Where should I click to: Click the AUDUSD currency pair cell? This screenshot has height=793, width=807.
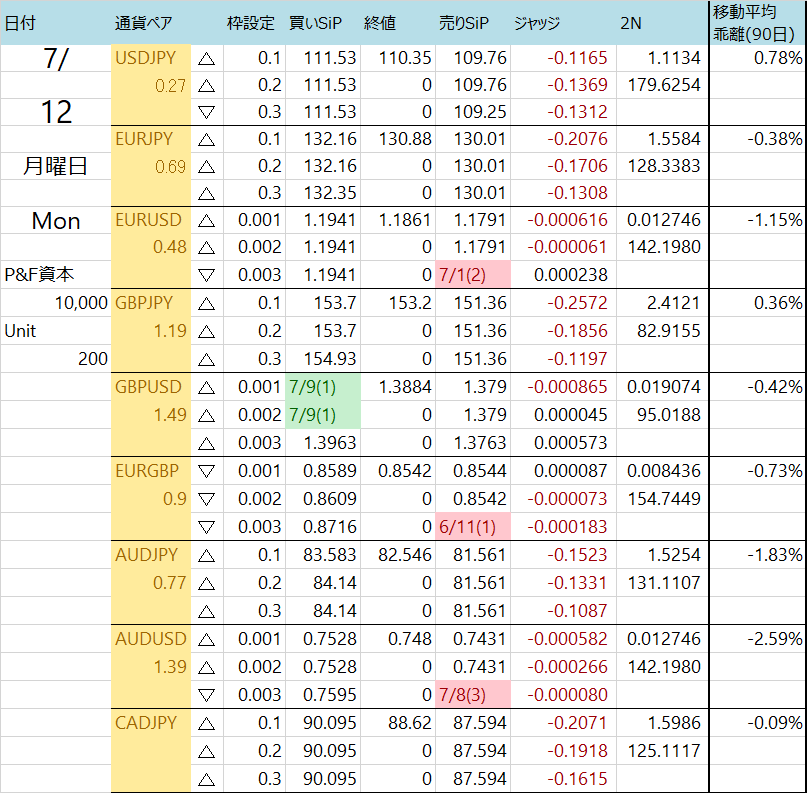click(x=150, y=639)
